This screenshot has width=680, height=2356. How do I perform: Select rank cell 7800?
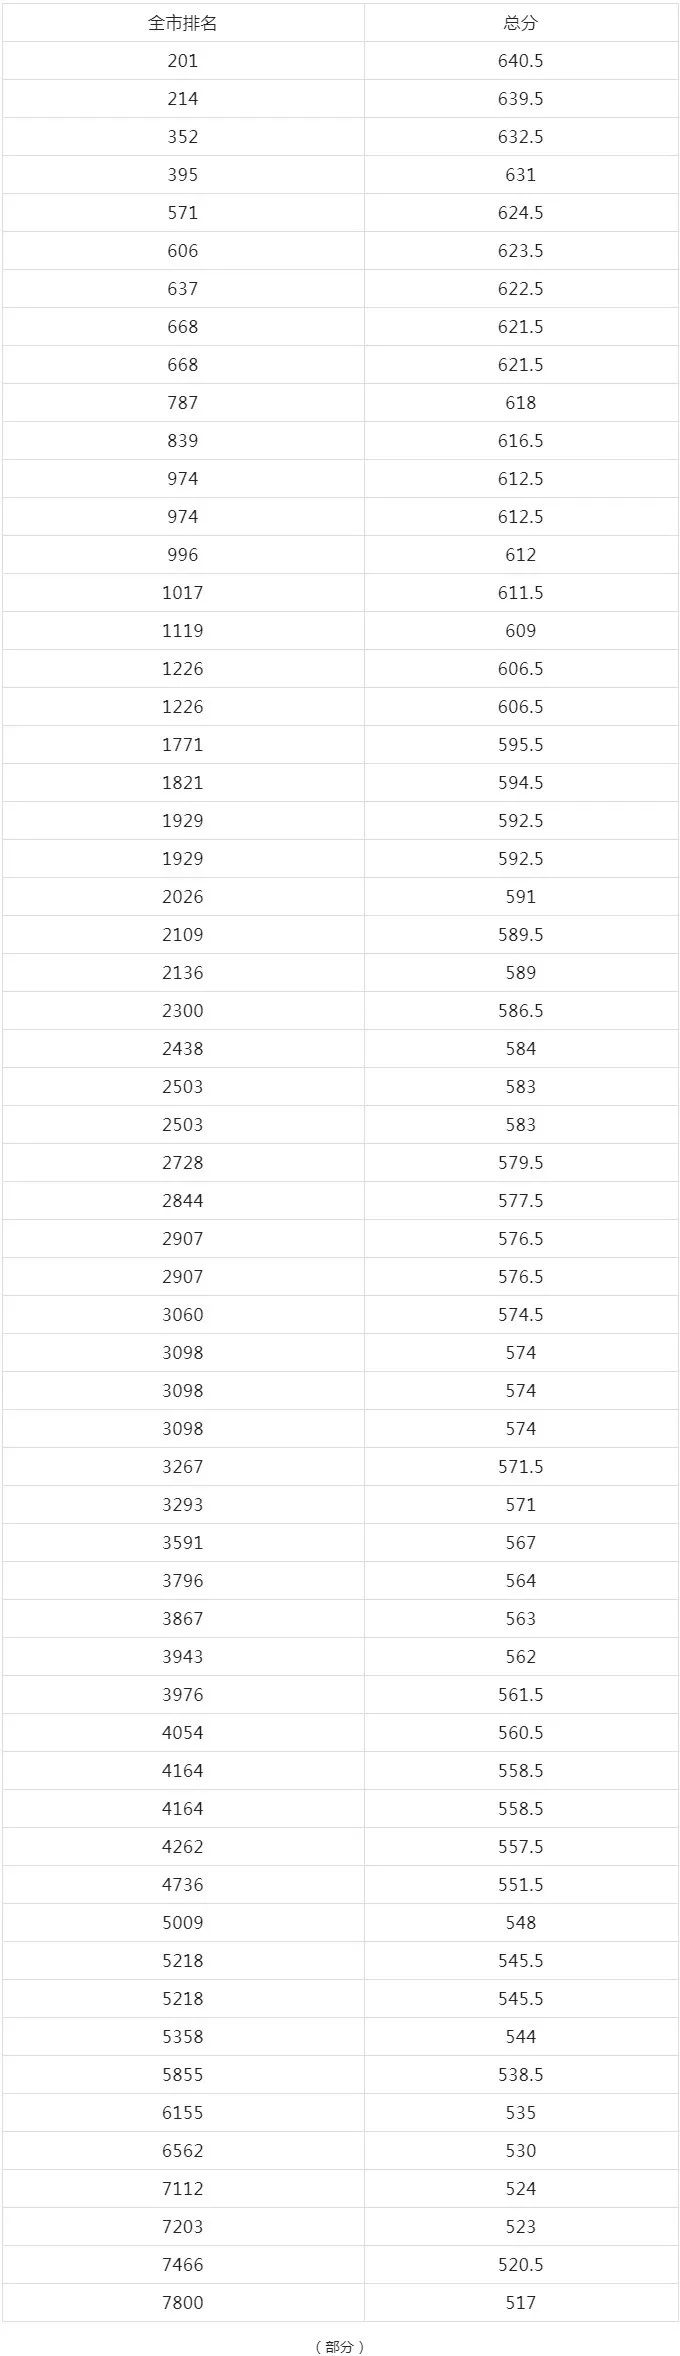183,2303
